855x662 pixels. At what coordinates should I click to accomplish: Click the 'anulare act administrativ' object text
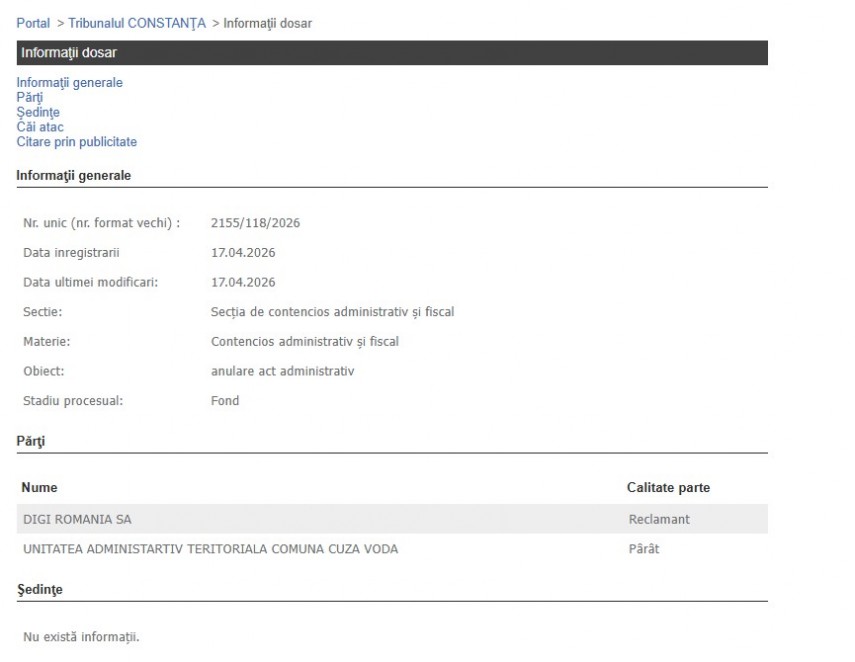(x=283, y=371)
